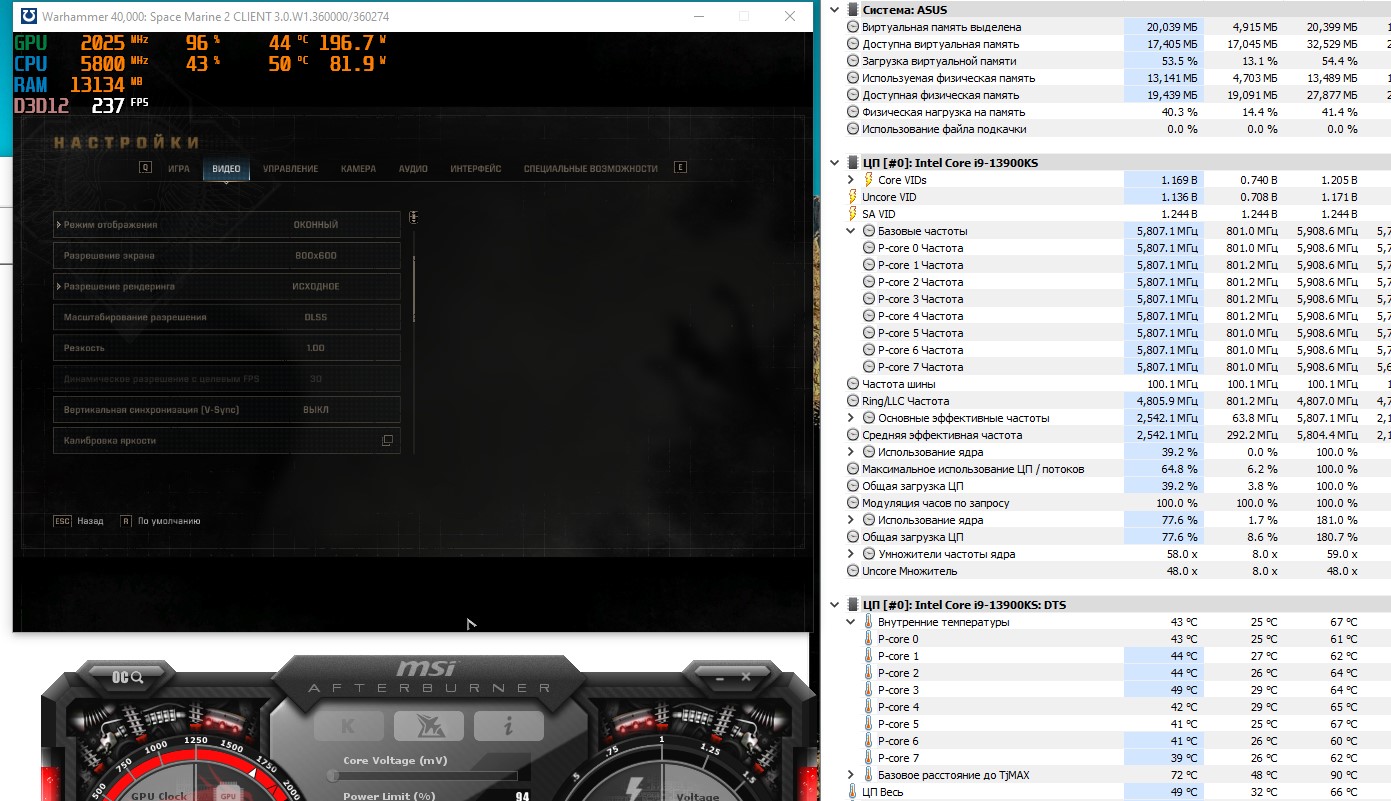The width and height of the screenshot is (1391, 801).
Task: Expand the Основные эффективные частоты row
Action: (852, 418)
